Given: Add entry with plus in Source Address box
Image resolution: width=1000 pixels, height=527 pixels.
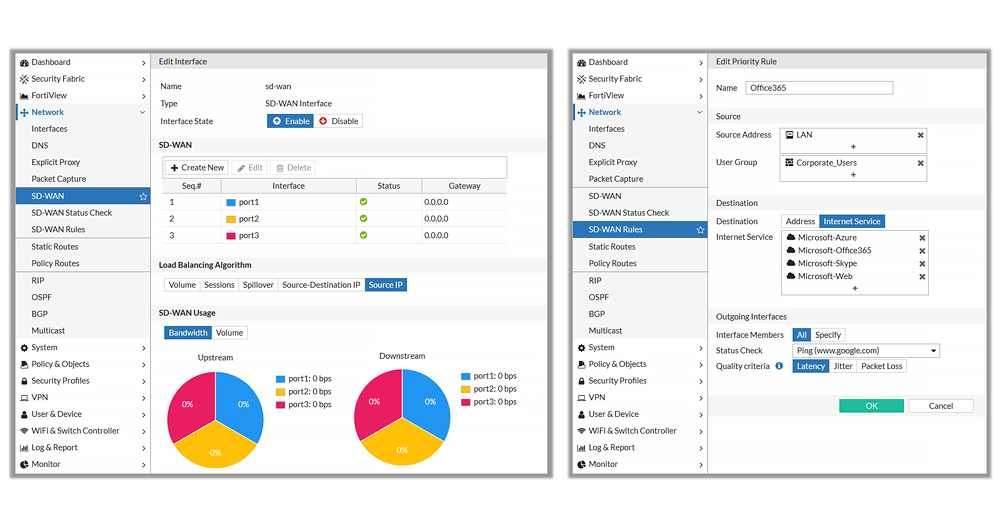Looking at the screenshot, I should pyautogui.click(x=853, y=147).
